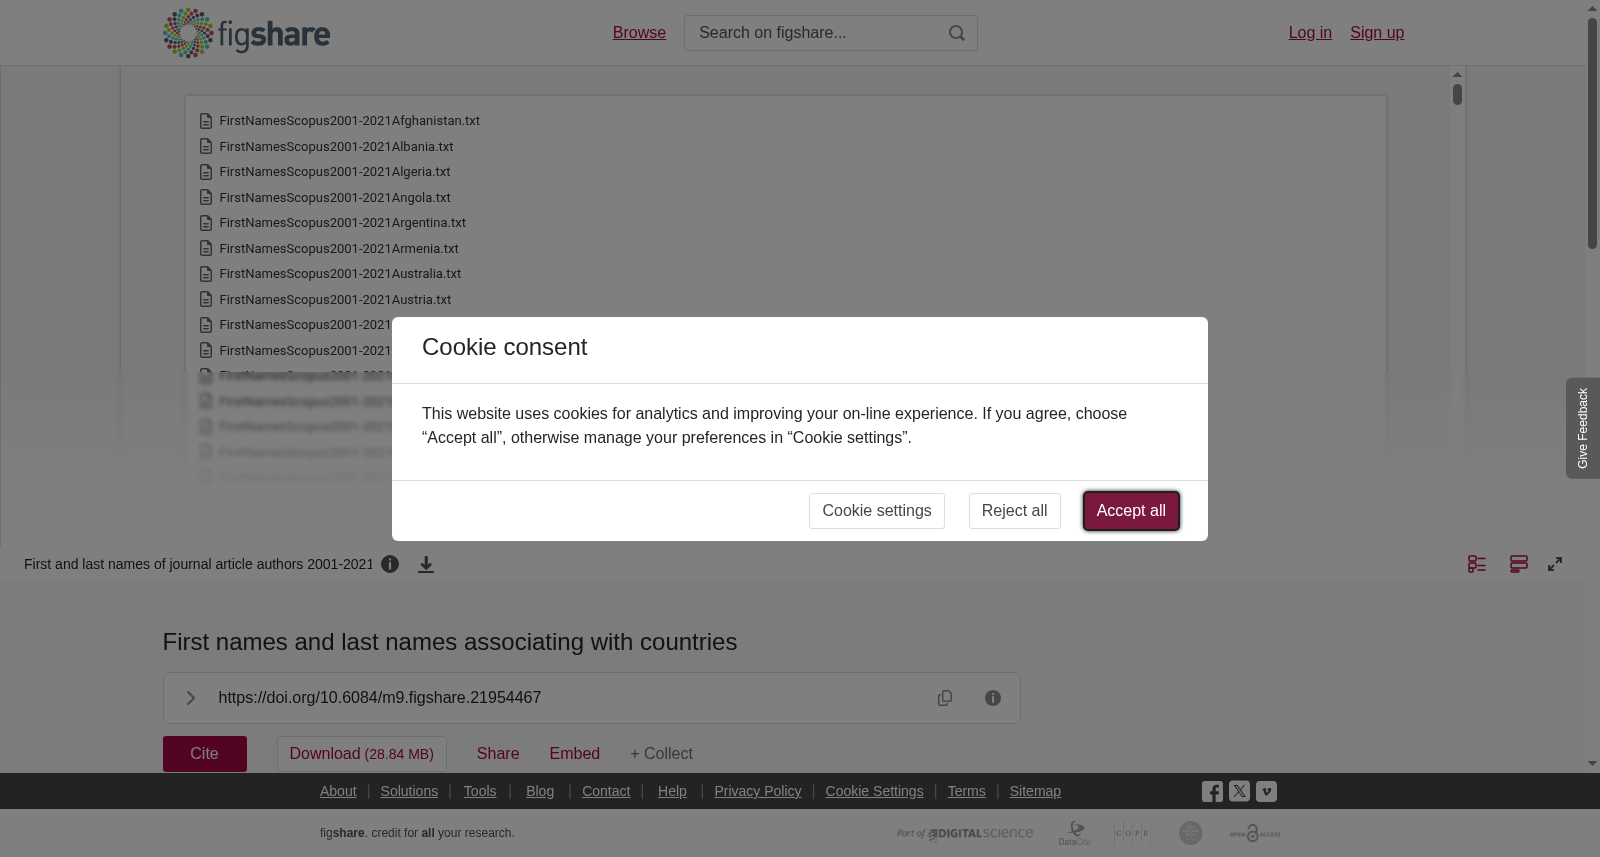
Task: Open the X social icon in footer
Action: 1239,791
